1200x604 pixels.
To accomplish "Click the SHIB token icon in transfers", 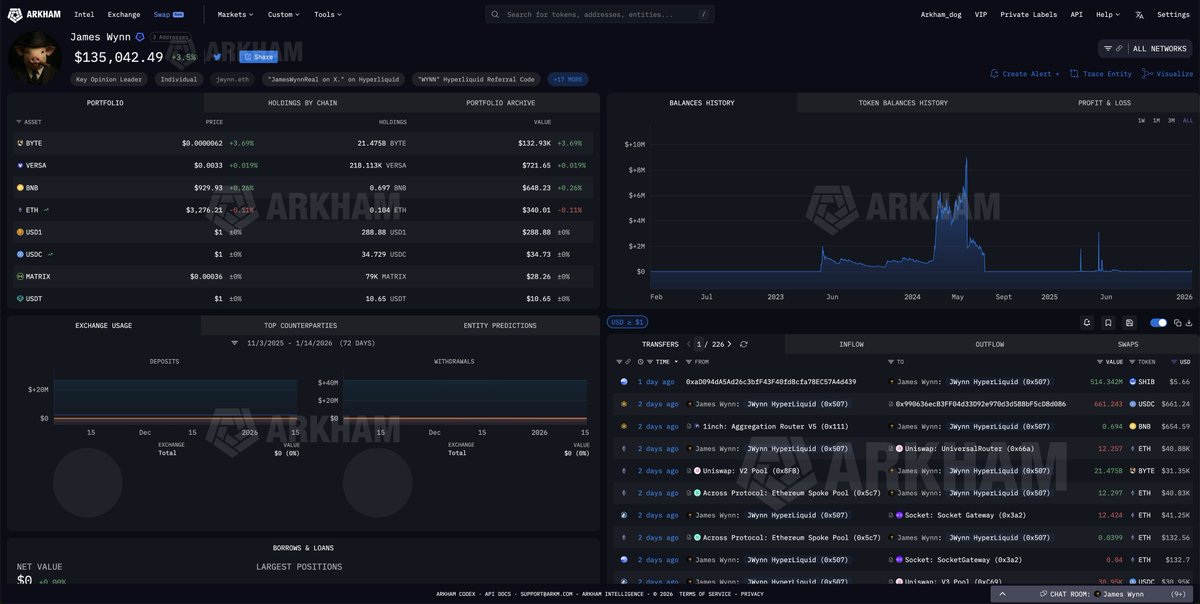I will click(x=1133, y=382).
